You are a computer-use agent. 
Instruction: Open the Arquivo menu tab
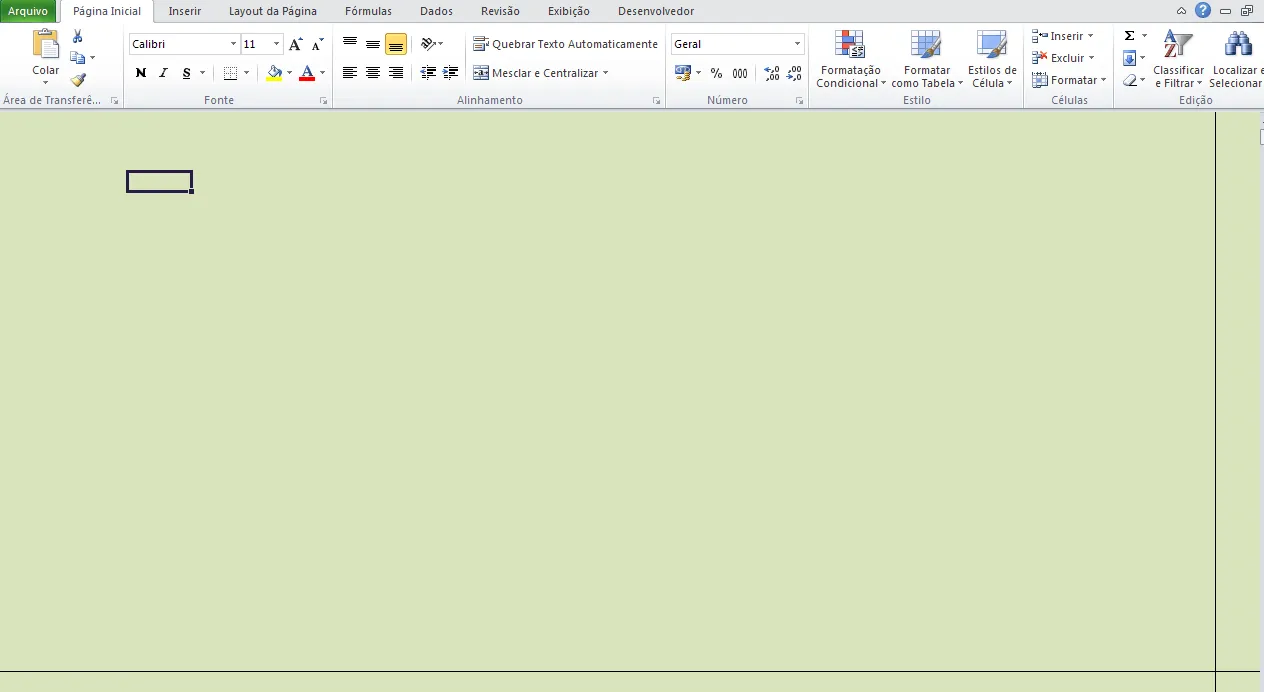tap(28, 11)
